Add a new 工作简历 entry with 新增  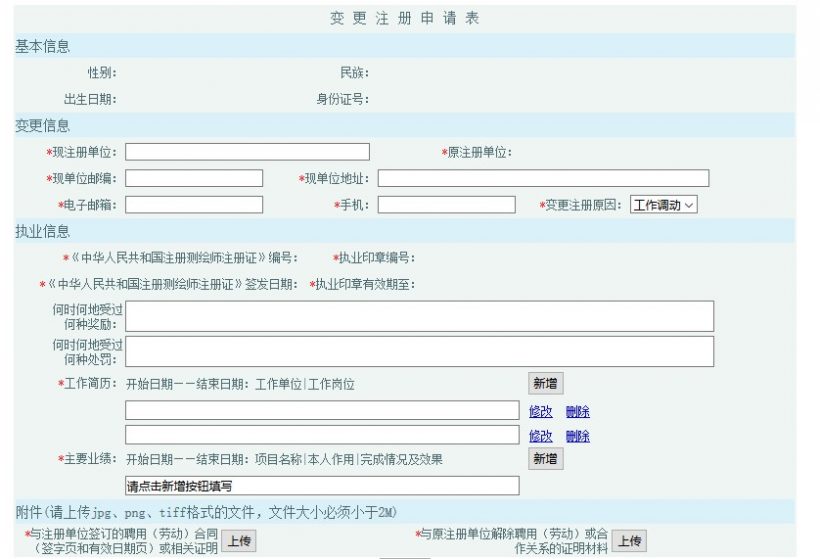[545, 383]
